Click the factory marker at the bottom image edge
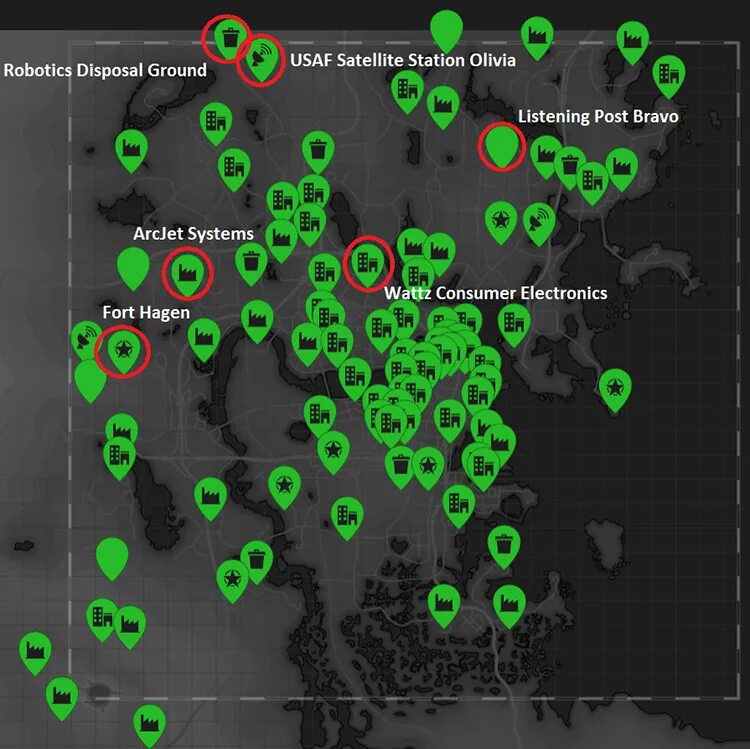The image size is (750, 749). 150,726
